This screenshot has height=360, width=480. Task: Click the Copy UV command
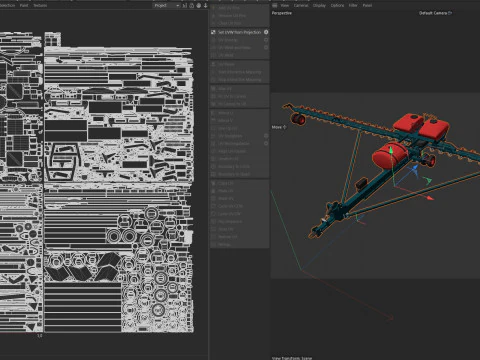coord(239,183)
